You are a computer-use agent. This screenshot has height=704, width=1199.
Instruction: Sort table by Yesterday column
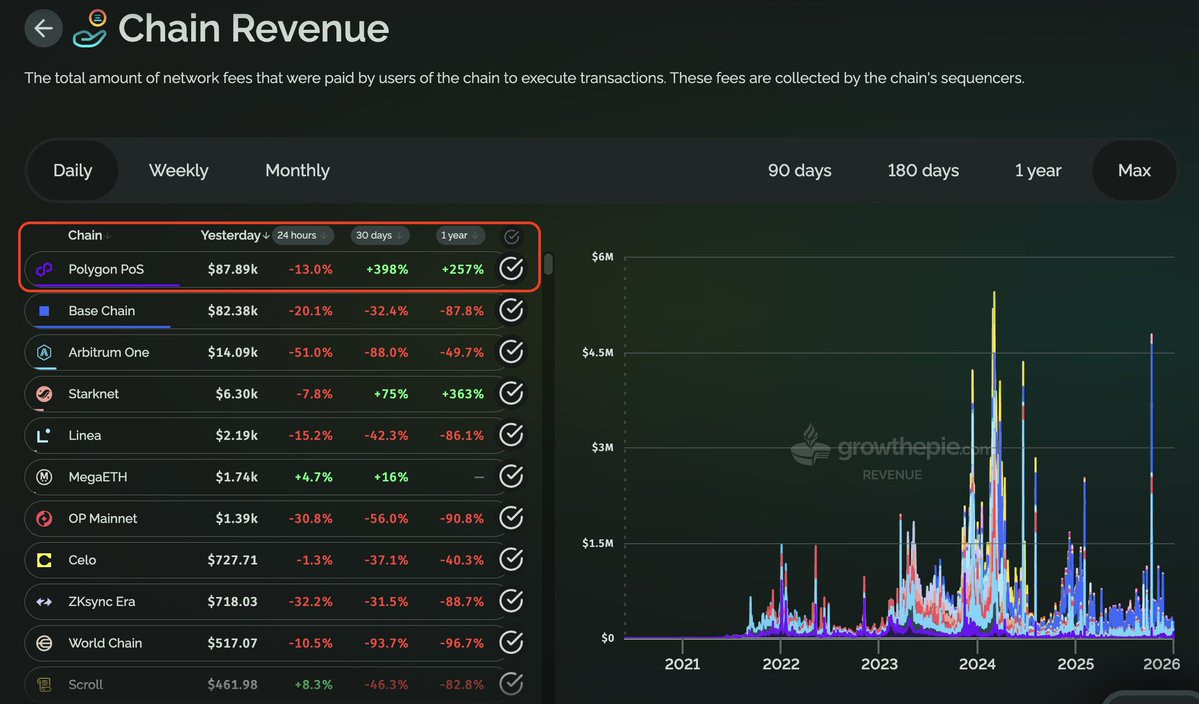[x=234, y=235]
